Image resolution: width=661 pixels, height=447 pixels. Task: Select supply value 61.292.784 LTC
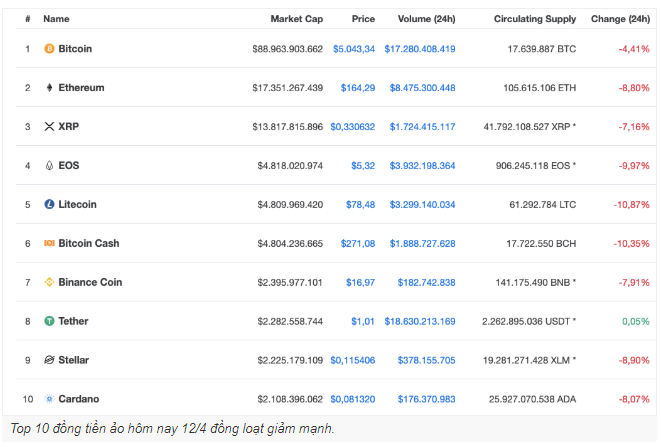point(543,205)
